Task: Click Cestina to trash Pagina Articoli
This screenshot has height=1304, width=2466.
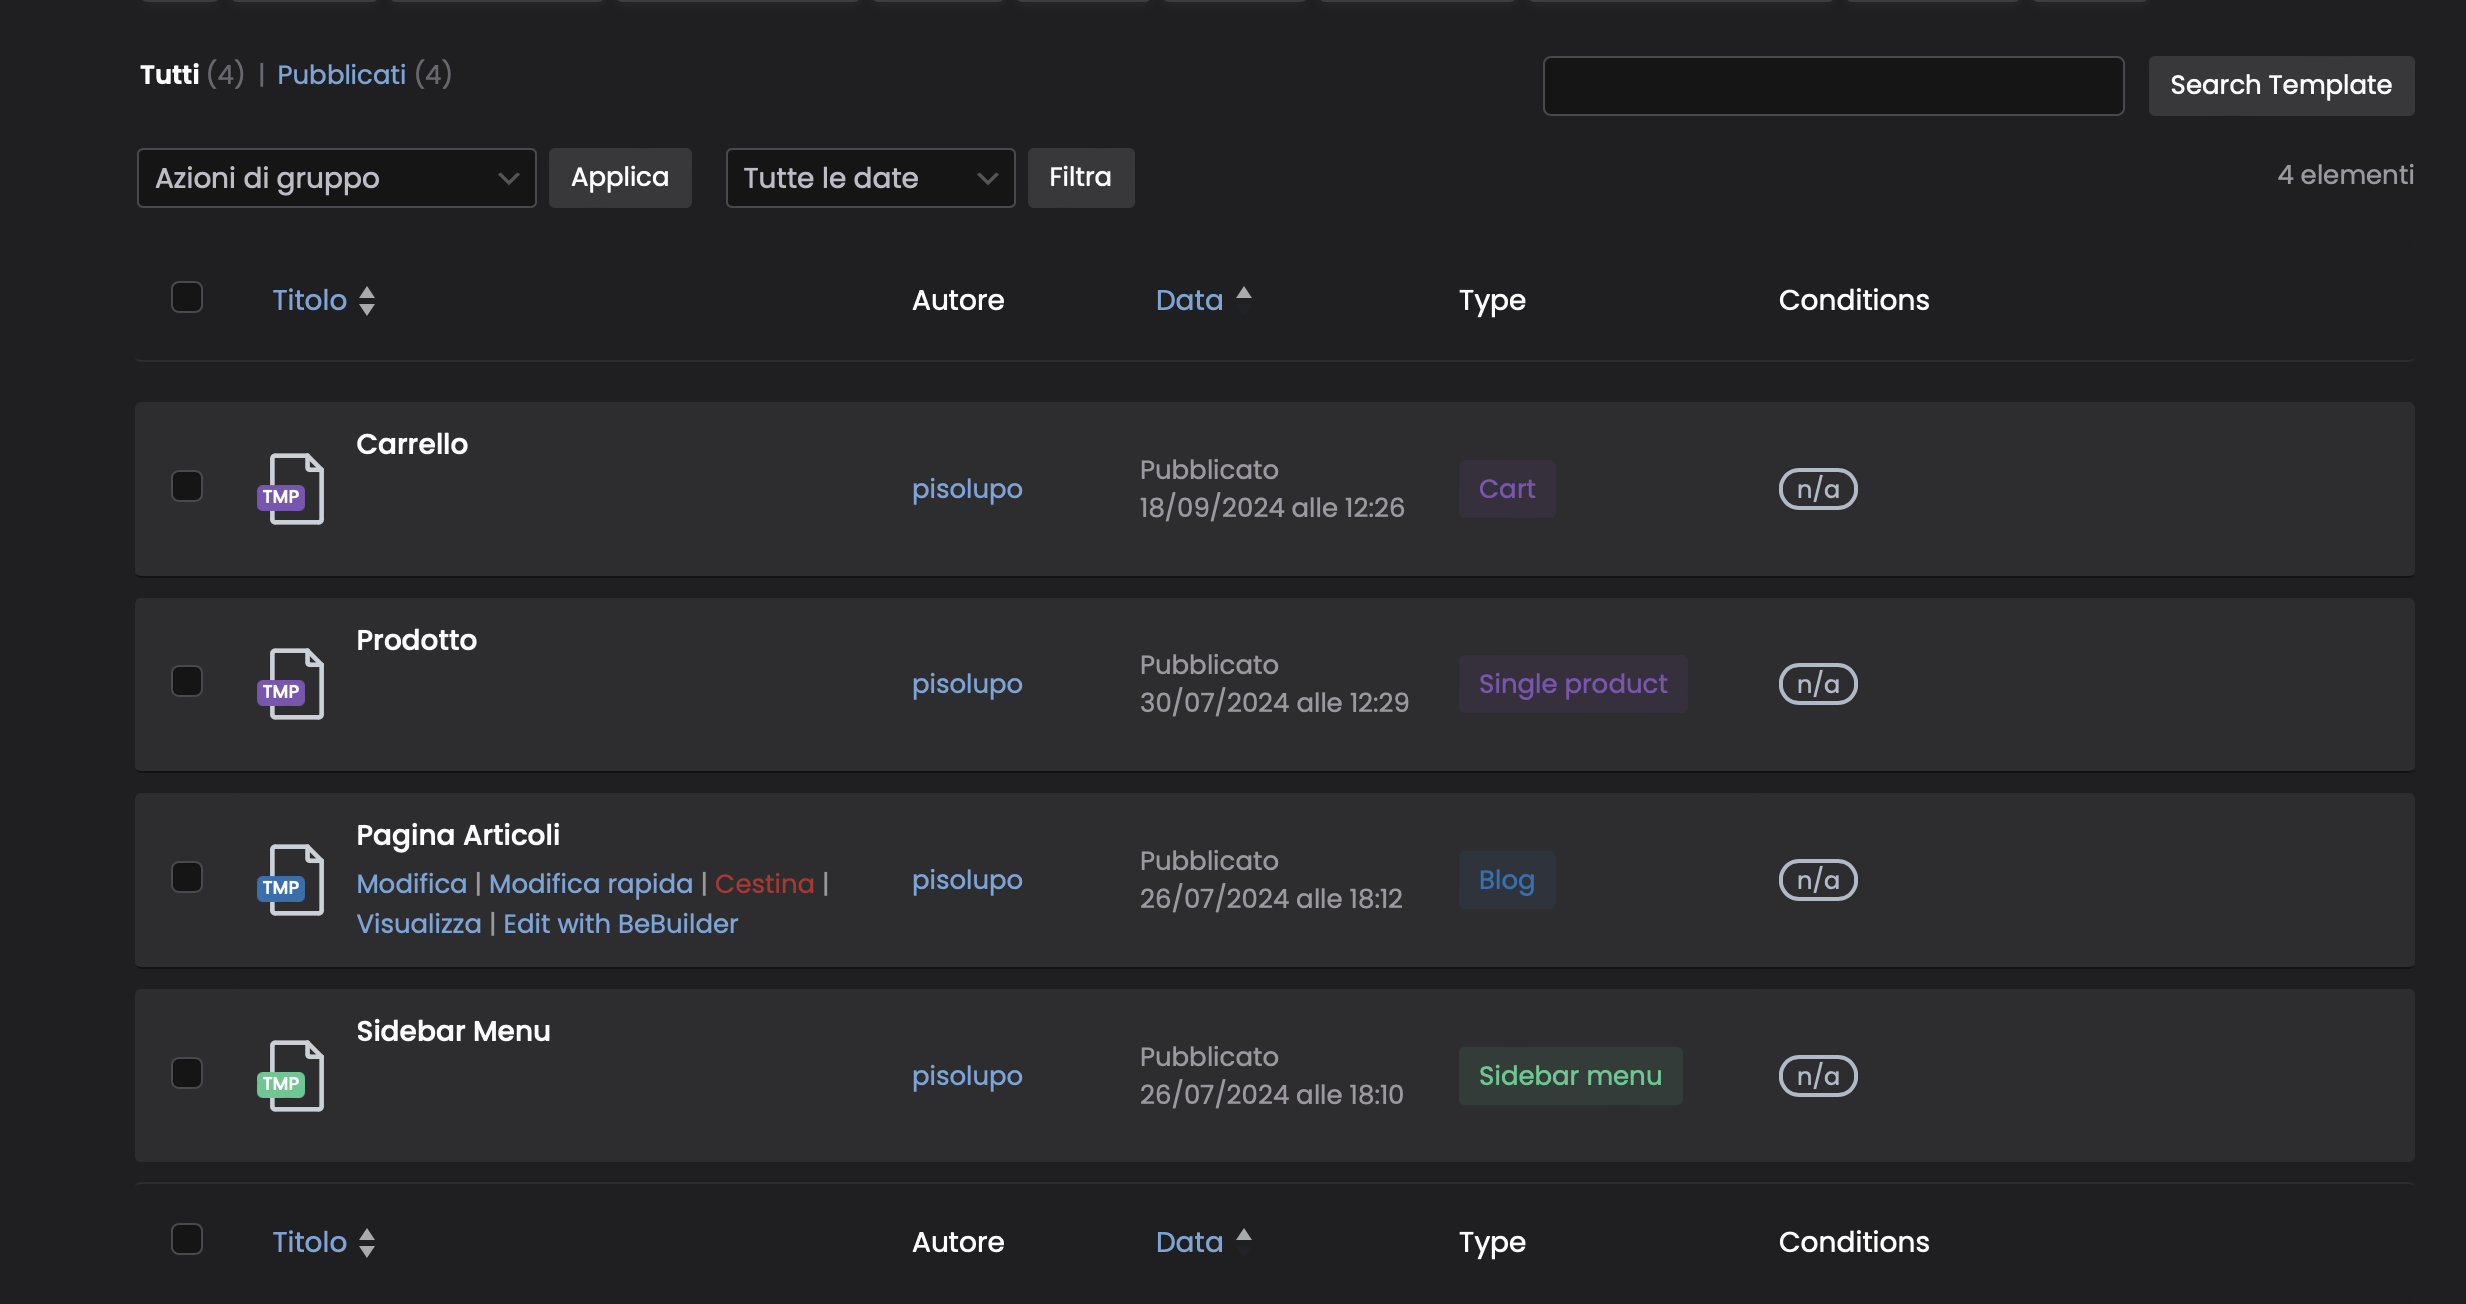Action: pyautogui.click(x=765, y=884)
